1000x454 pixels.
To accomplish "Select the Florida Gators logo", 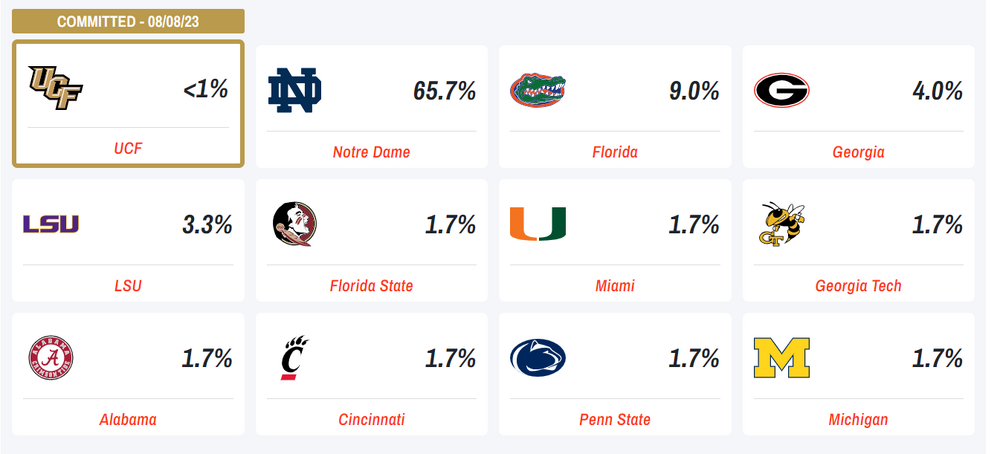I will point(539,90).
